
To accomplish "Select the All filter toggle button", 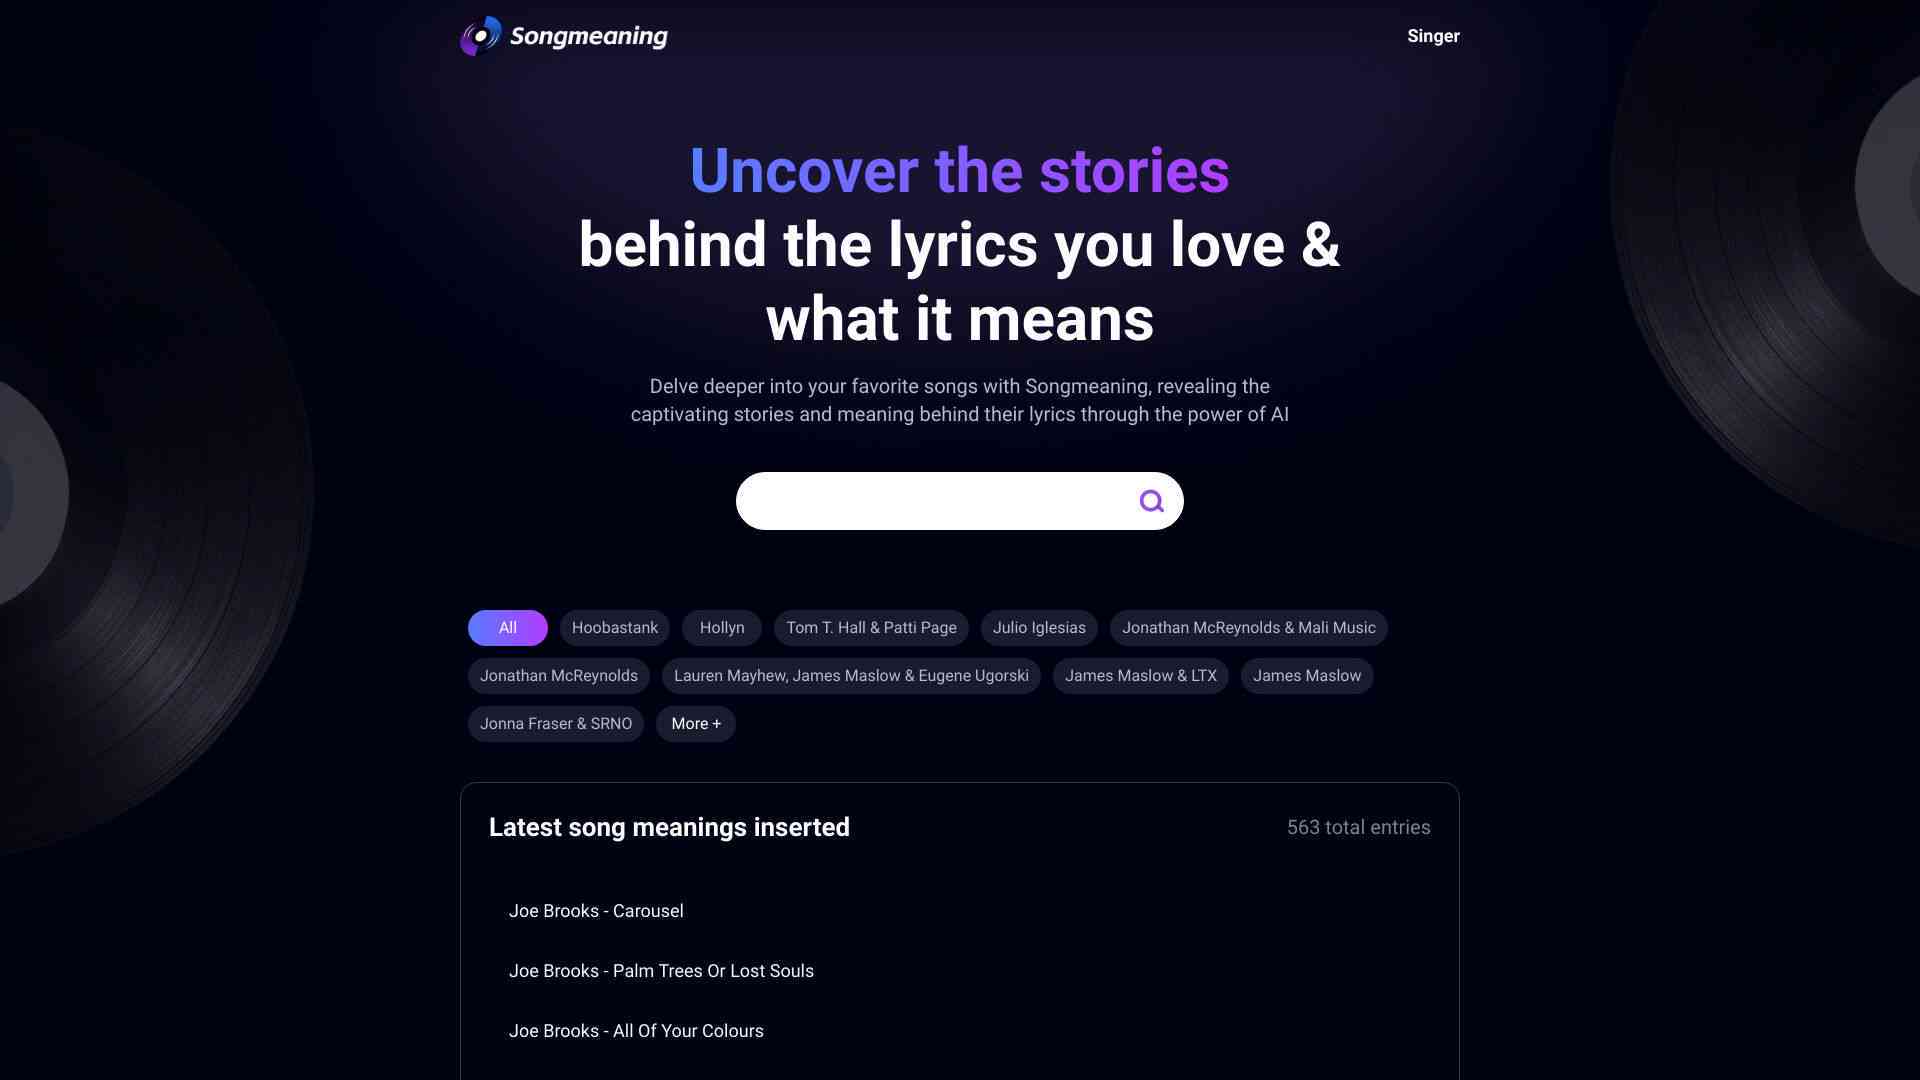I will tap(506, 628).
